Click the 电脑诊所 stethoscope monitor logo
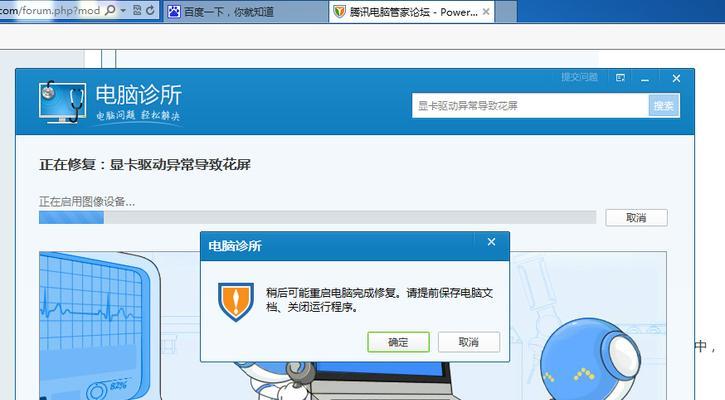This screenshot has height=400, width=725. tap(63, 102)
